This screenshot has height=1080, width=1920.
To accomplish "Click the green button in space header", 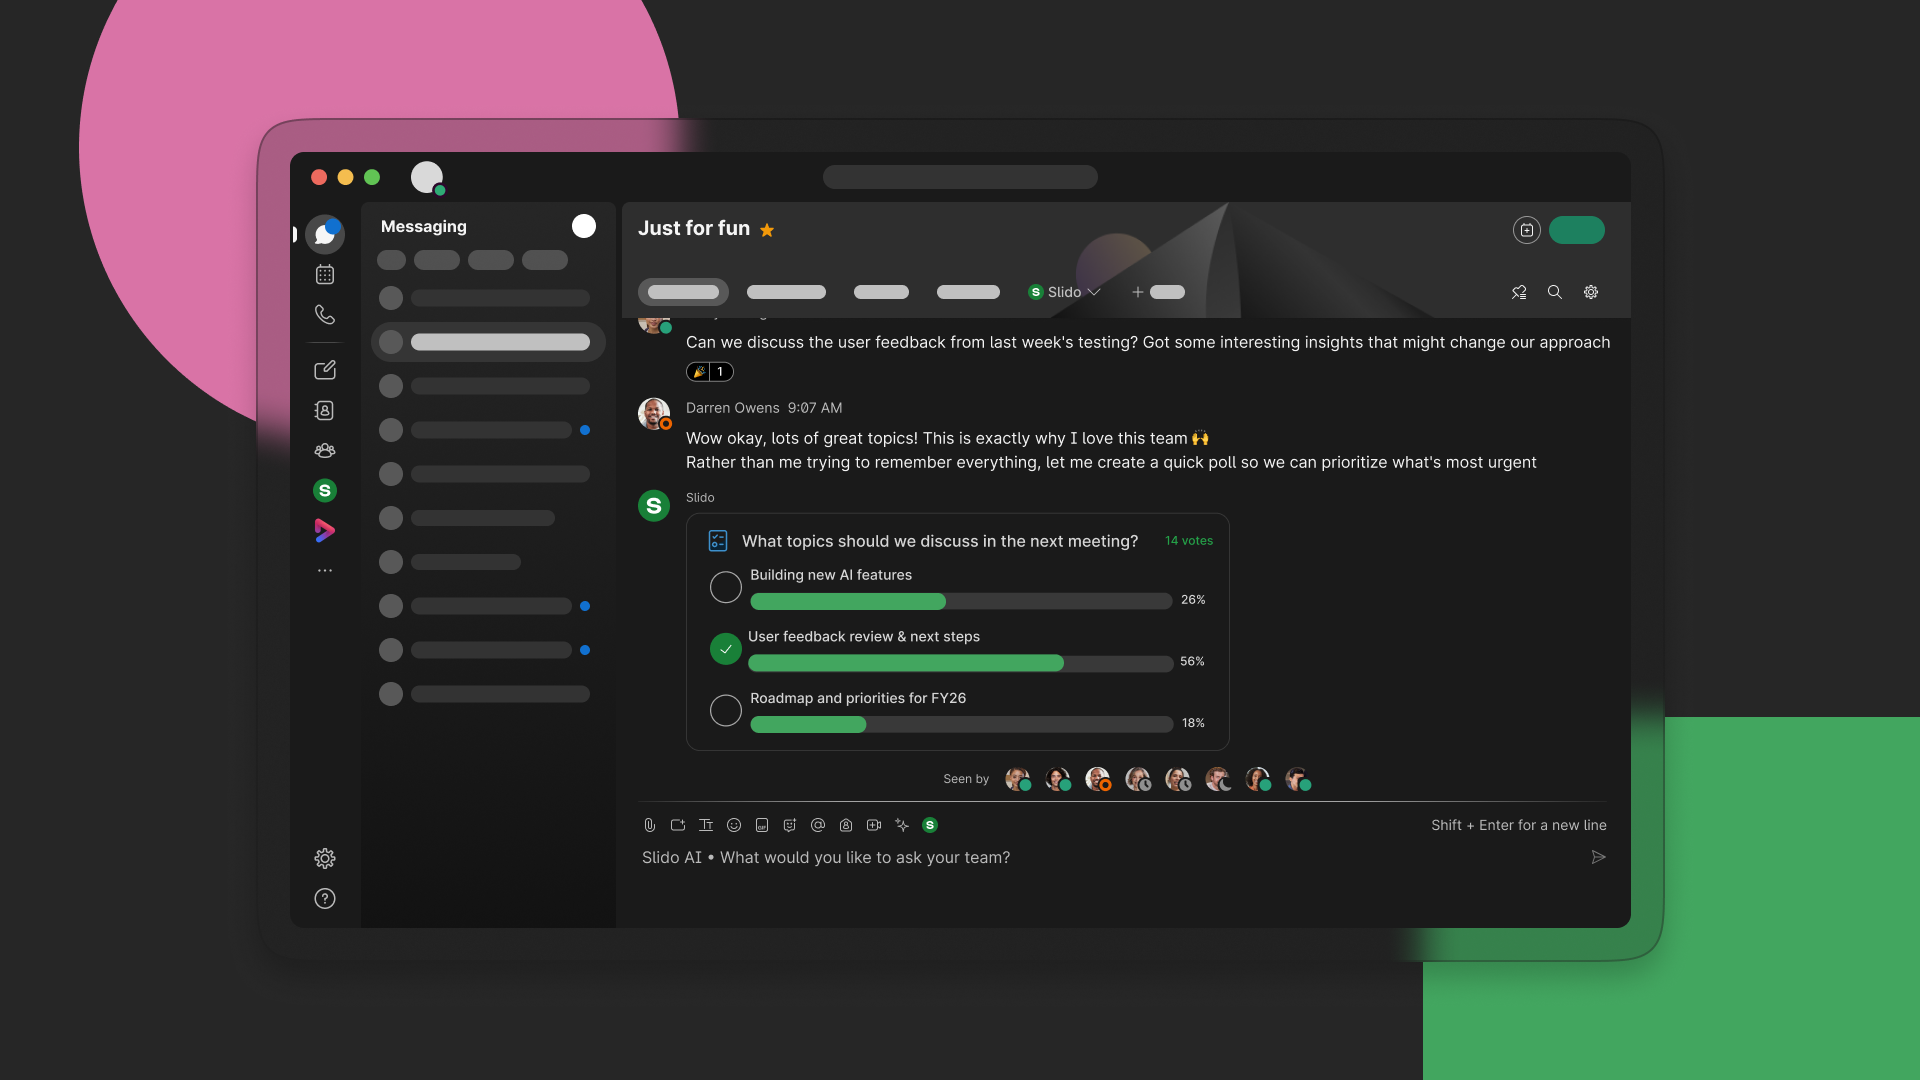I will pos(1577,230).
